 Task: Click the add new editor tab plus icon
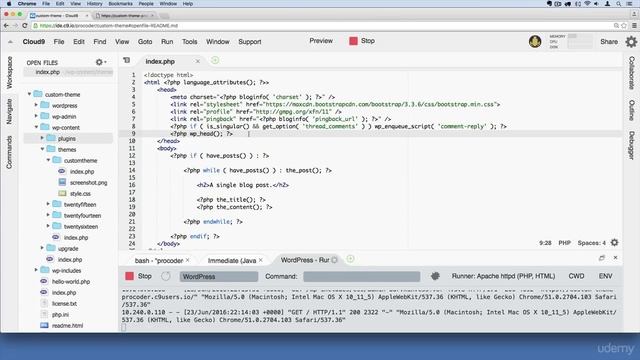coord(215,60)
